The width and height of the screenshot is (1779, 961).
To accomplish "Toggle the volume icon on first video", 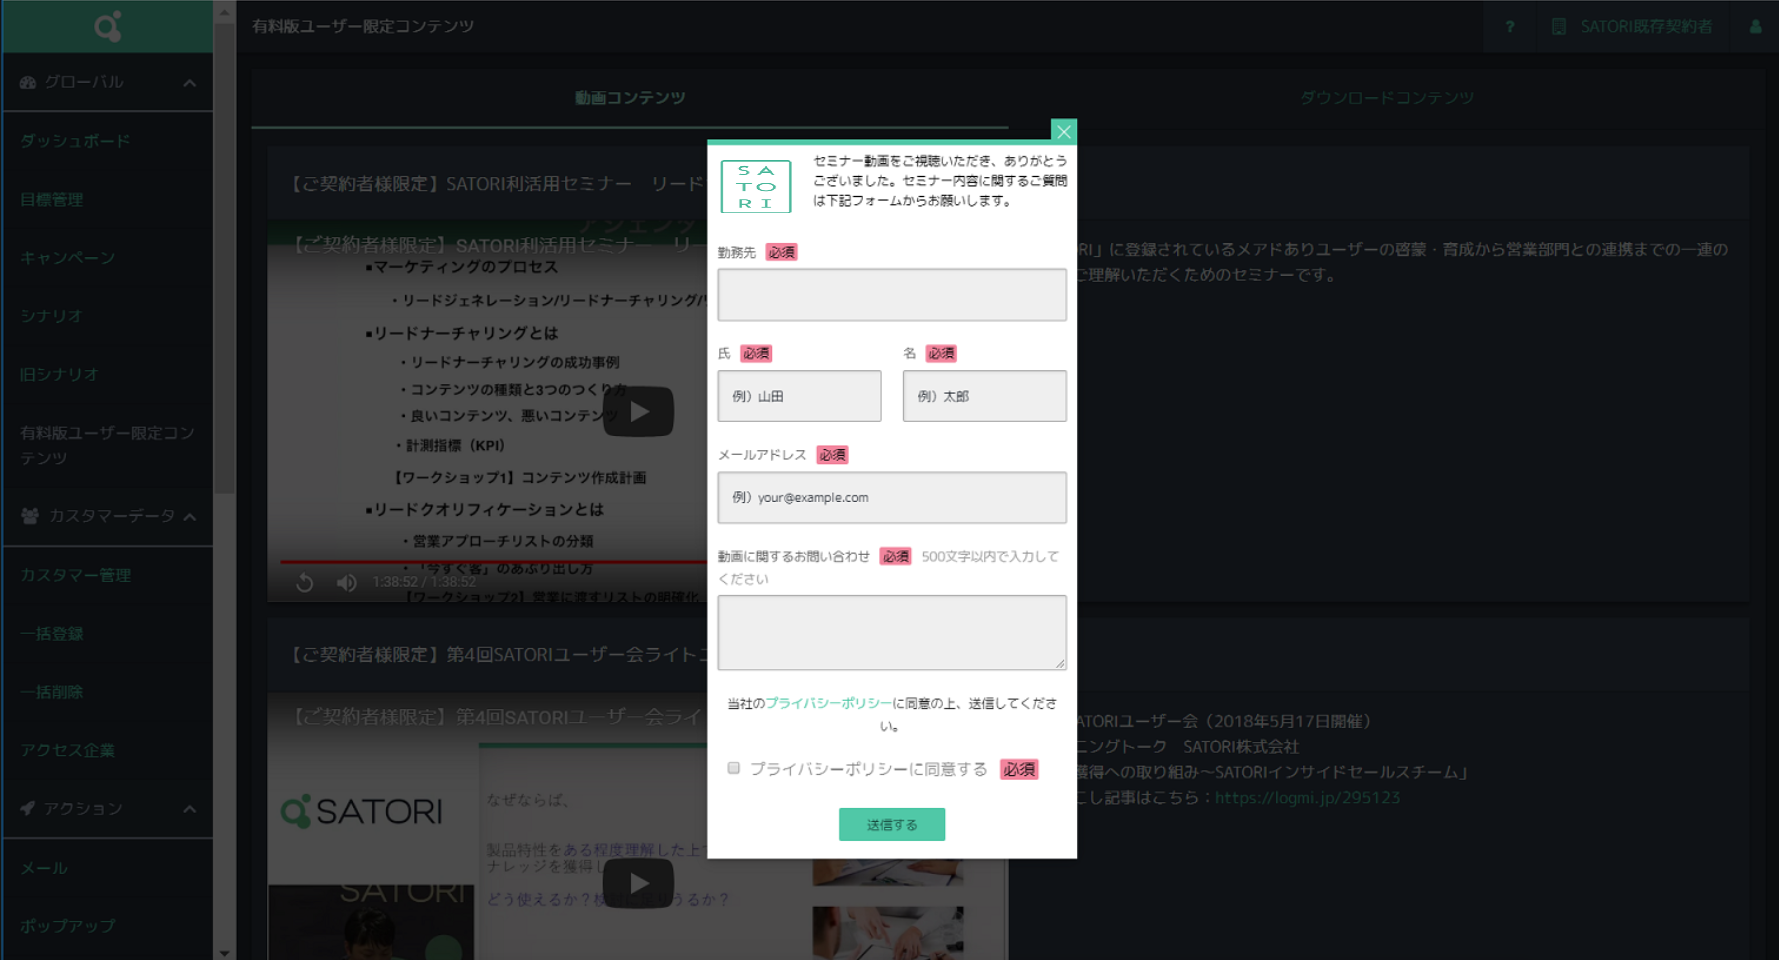I will coord(346,582).
